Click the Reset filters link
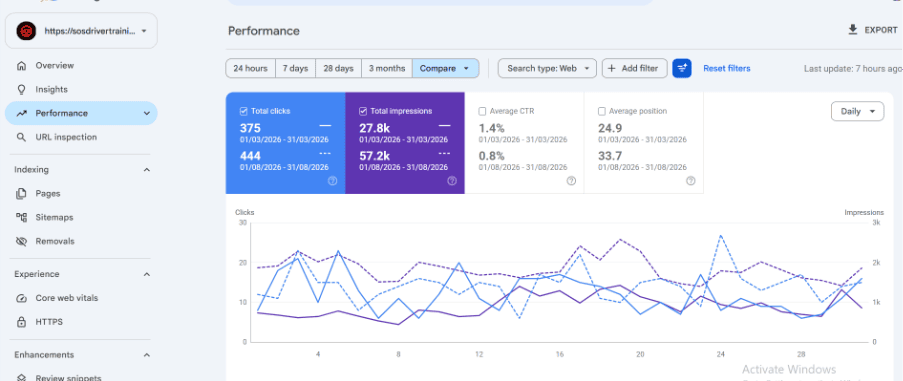Viewport: 903px width, 381px height. point(727,68)
